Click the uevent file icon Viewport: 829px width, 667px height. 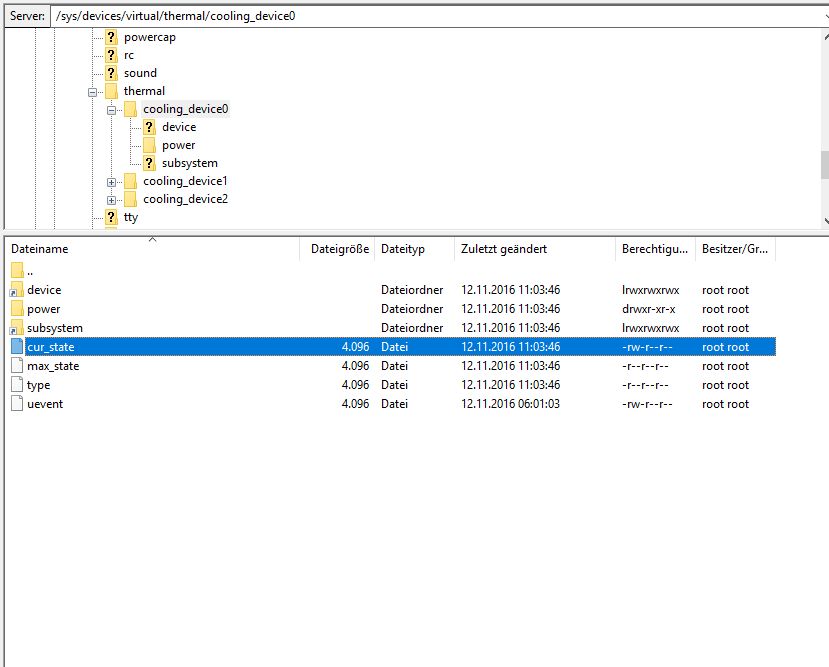point(17,404)
